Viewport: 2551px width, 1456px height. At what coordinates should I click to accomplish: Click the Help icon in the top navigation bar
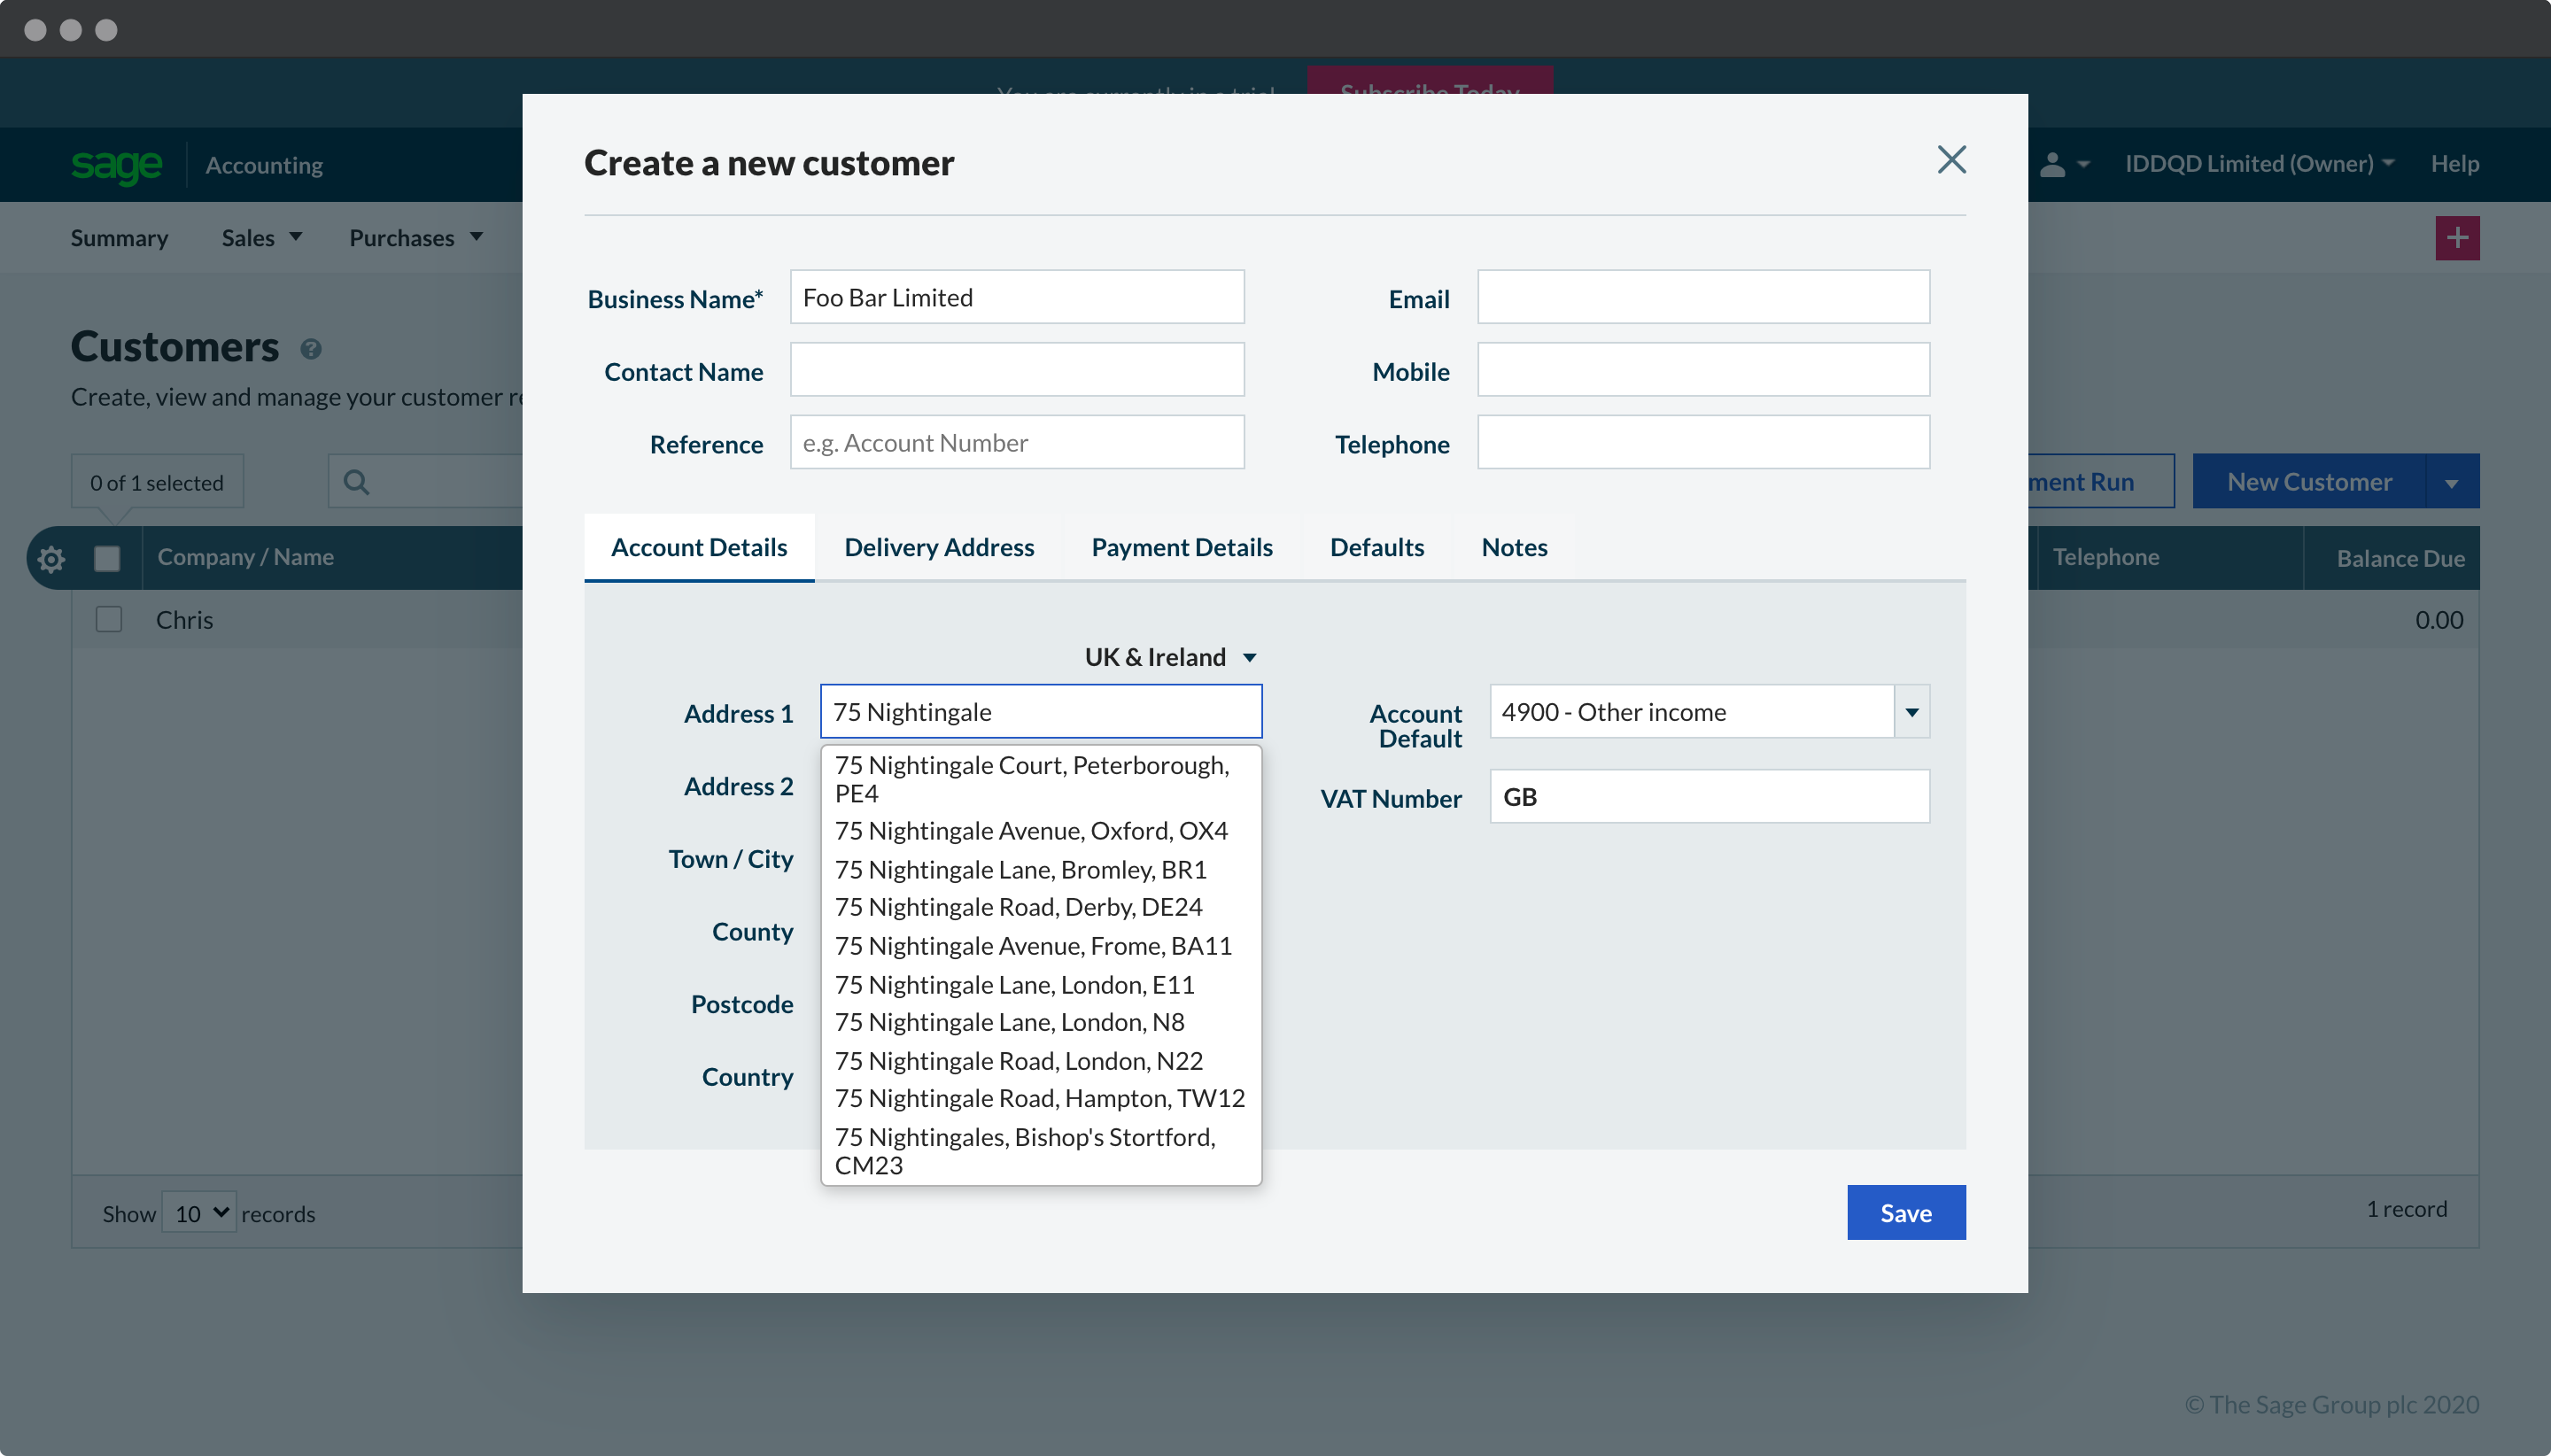[x=2454, y=163]
